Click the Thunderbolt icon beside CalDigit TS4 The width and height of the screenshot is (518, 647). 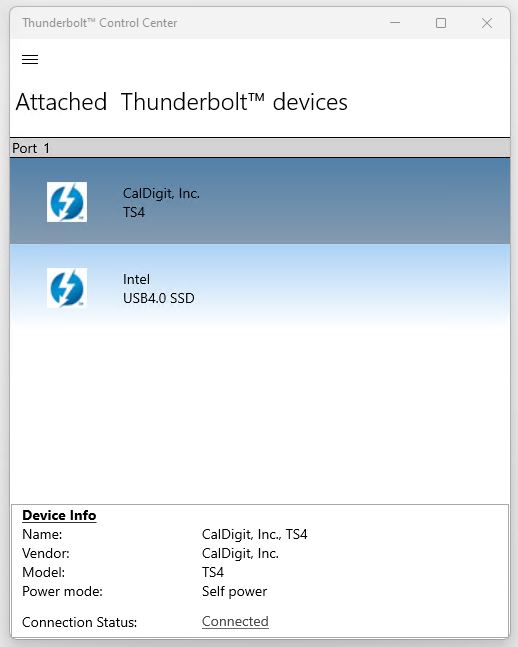pyautogui.click(x=67, y=202)
